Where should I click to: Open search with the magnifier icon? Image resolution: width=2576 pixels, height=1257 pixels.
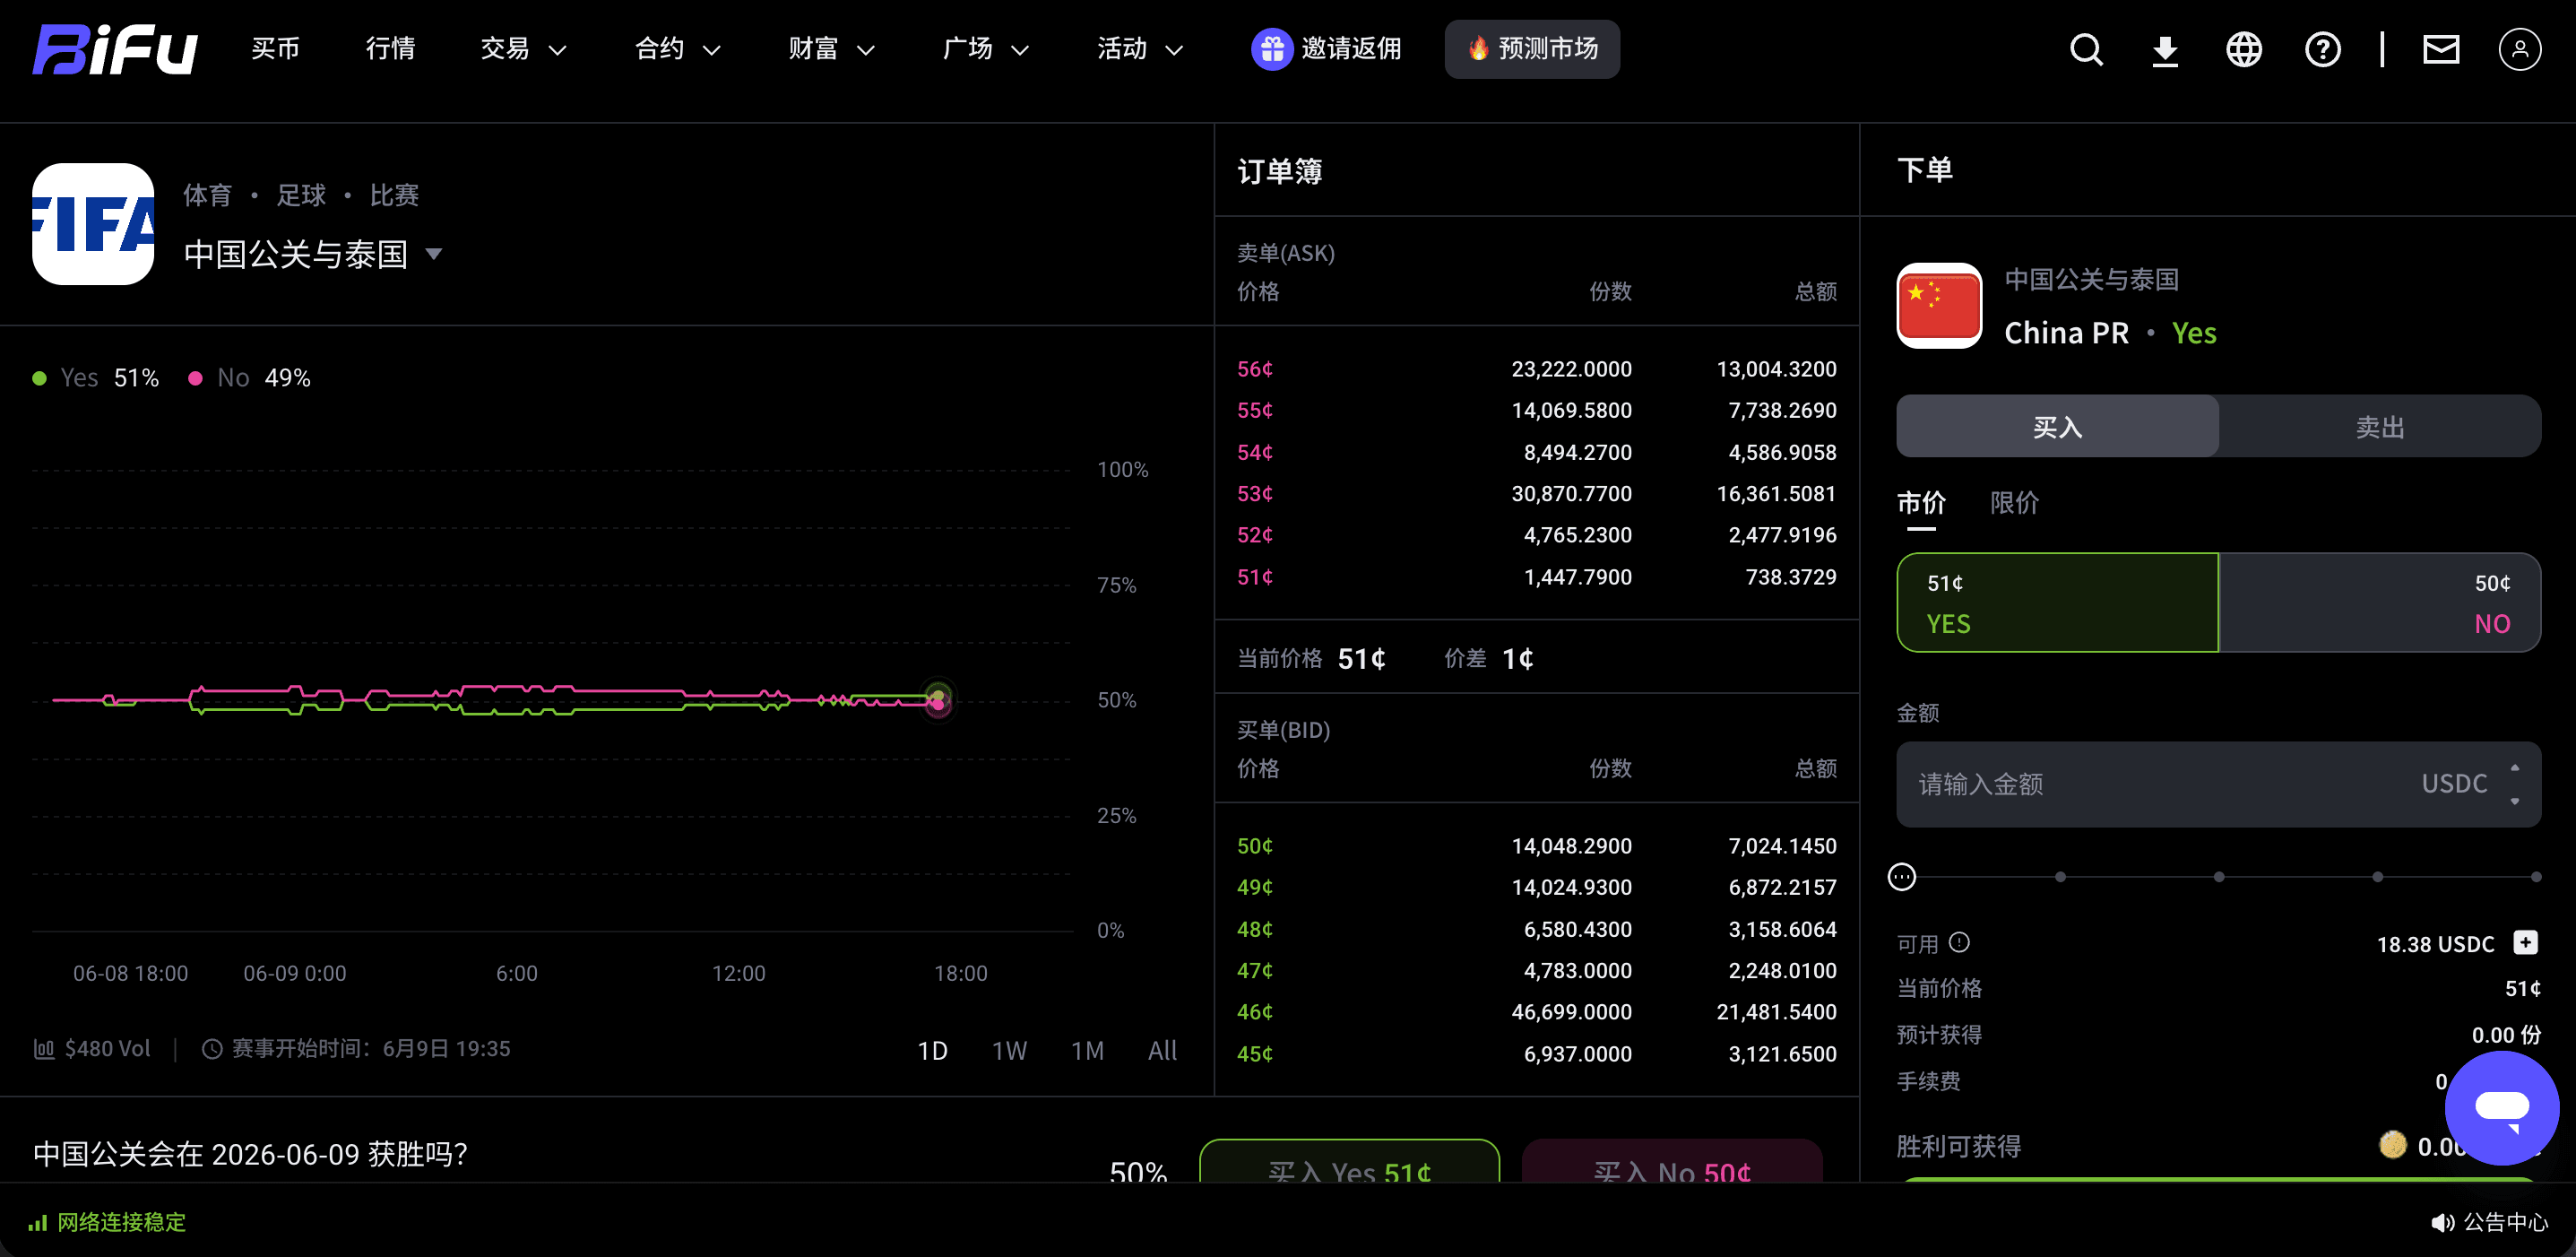point(2086,49)
